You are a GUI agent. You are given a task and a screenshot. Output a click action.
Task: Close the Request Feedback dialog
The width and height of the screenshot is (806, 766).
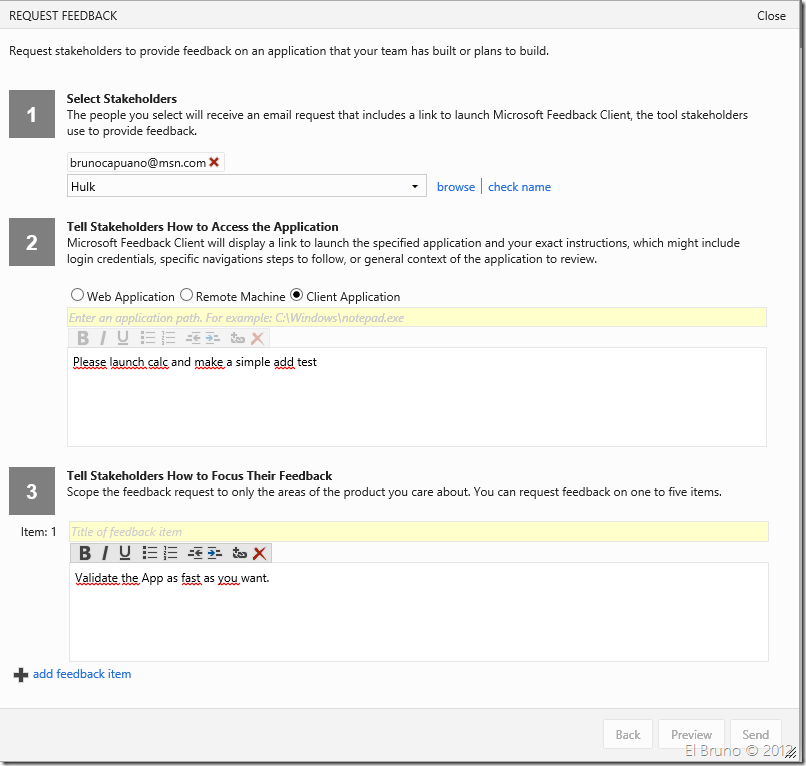click(x=771, y=15)
